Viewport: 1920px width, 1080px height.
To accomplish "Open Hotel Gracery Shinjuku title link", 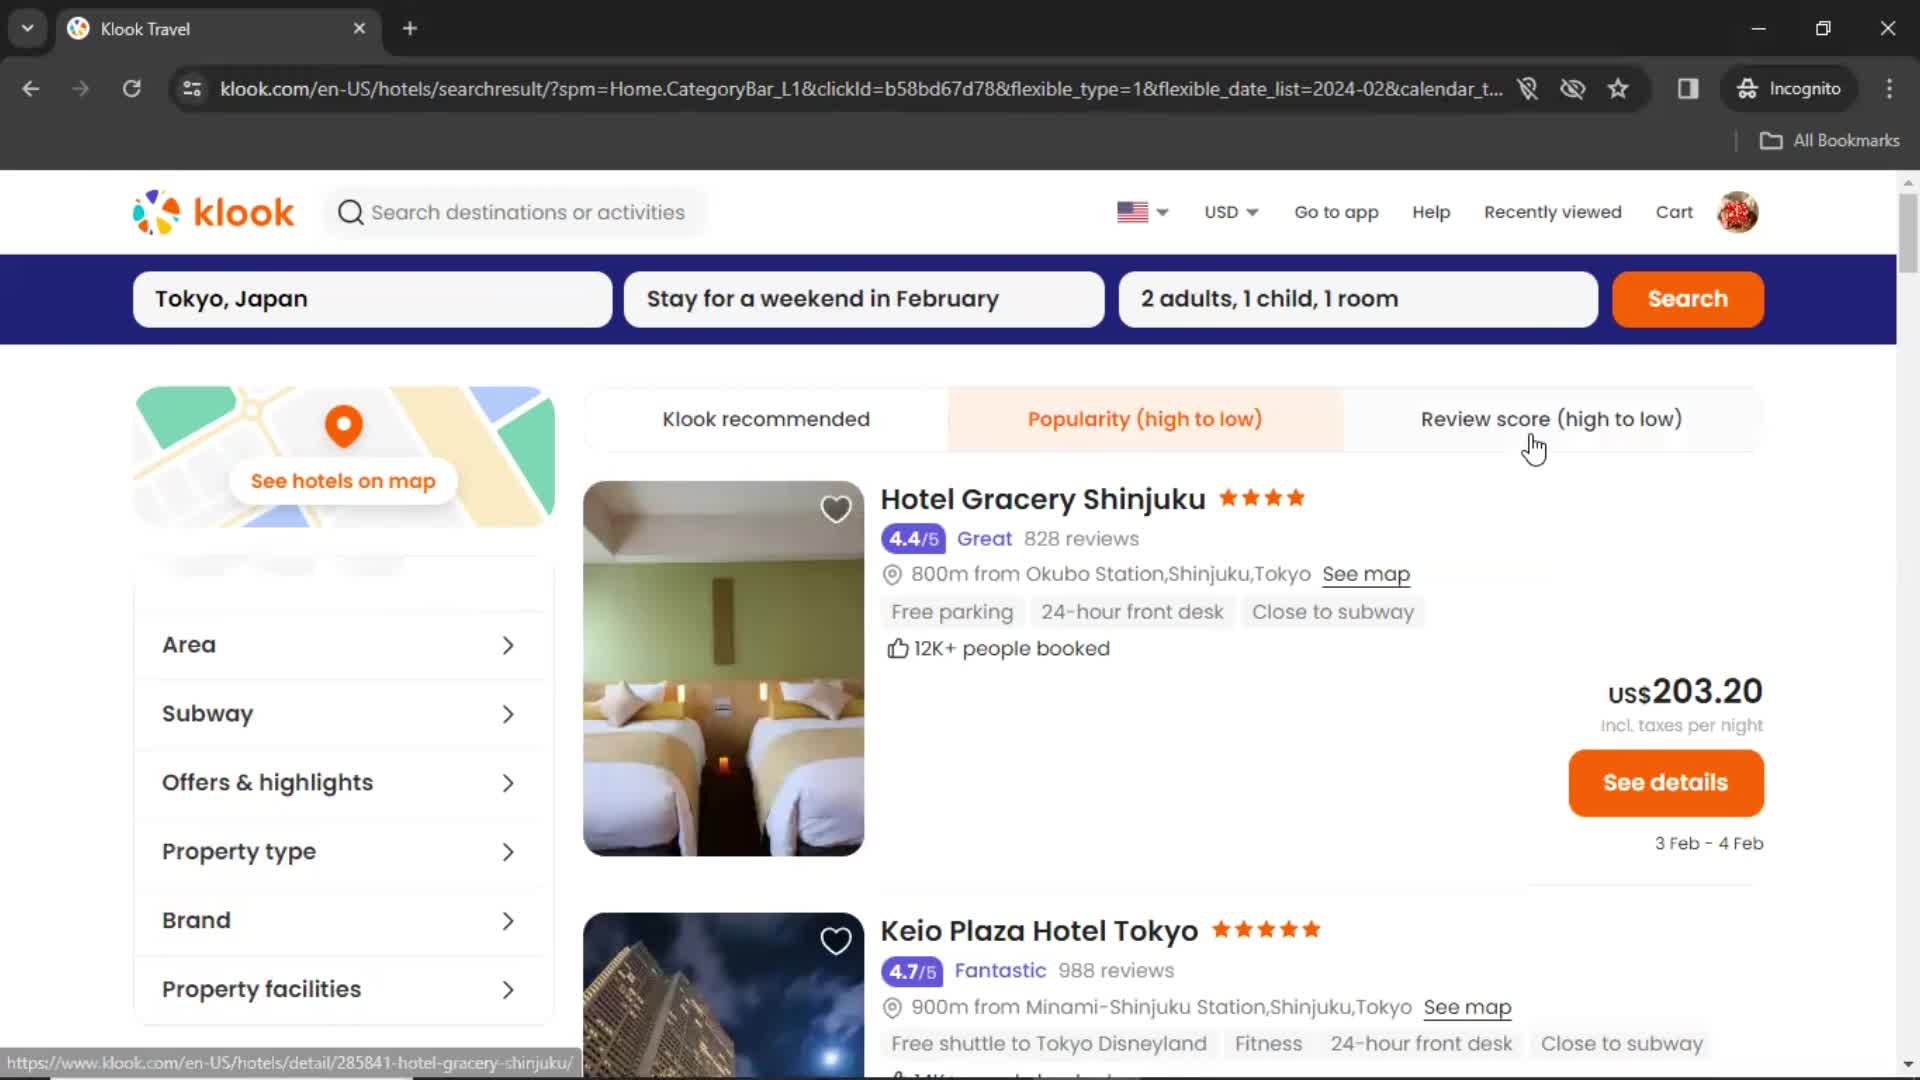I will pyautogui.click(x=1042, y=499).
